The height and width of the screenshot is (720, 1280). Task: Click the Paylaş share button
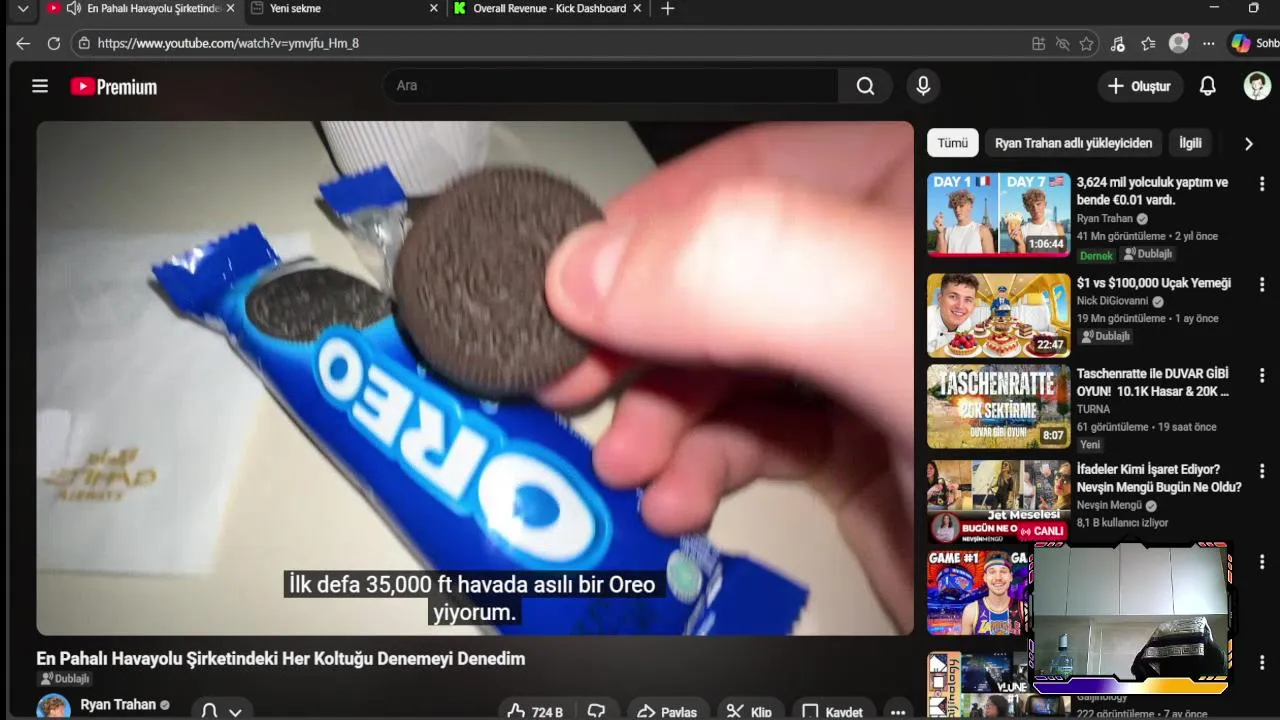pyautogui.click(x=667, y=711)
